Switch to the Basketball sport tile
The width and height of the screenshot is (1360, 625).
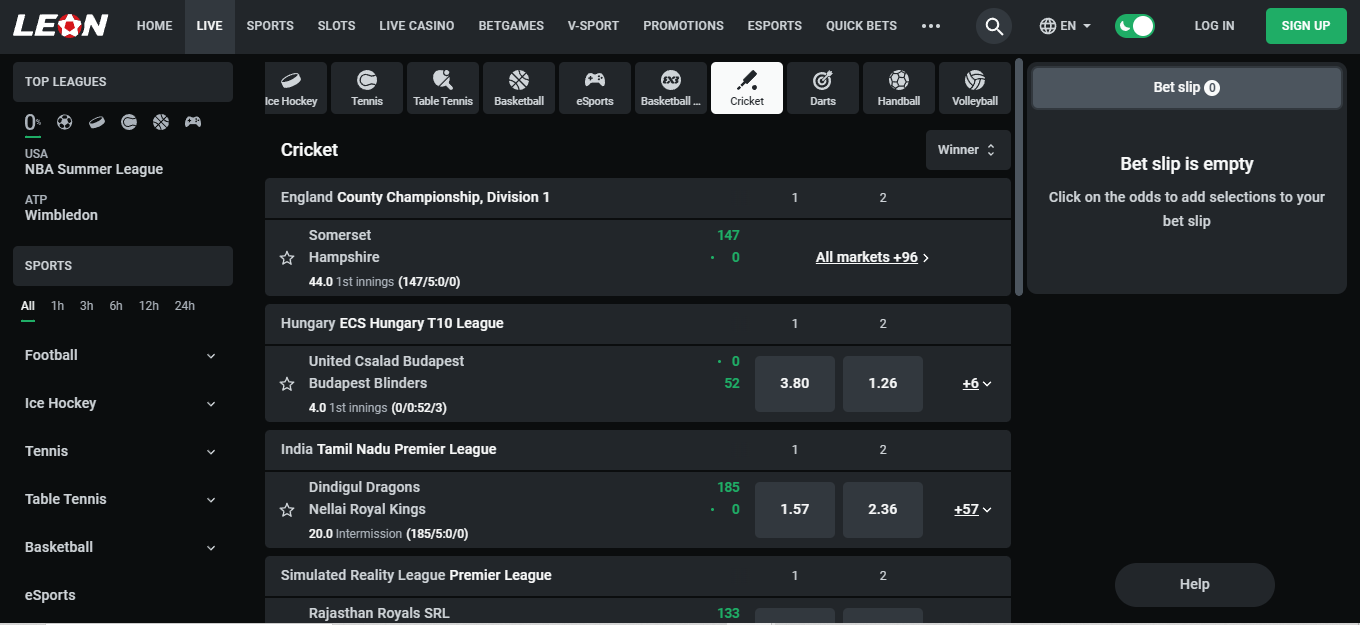point(519,88)
